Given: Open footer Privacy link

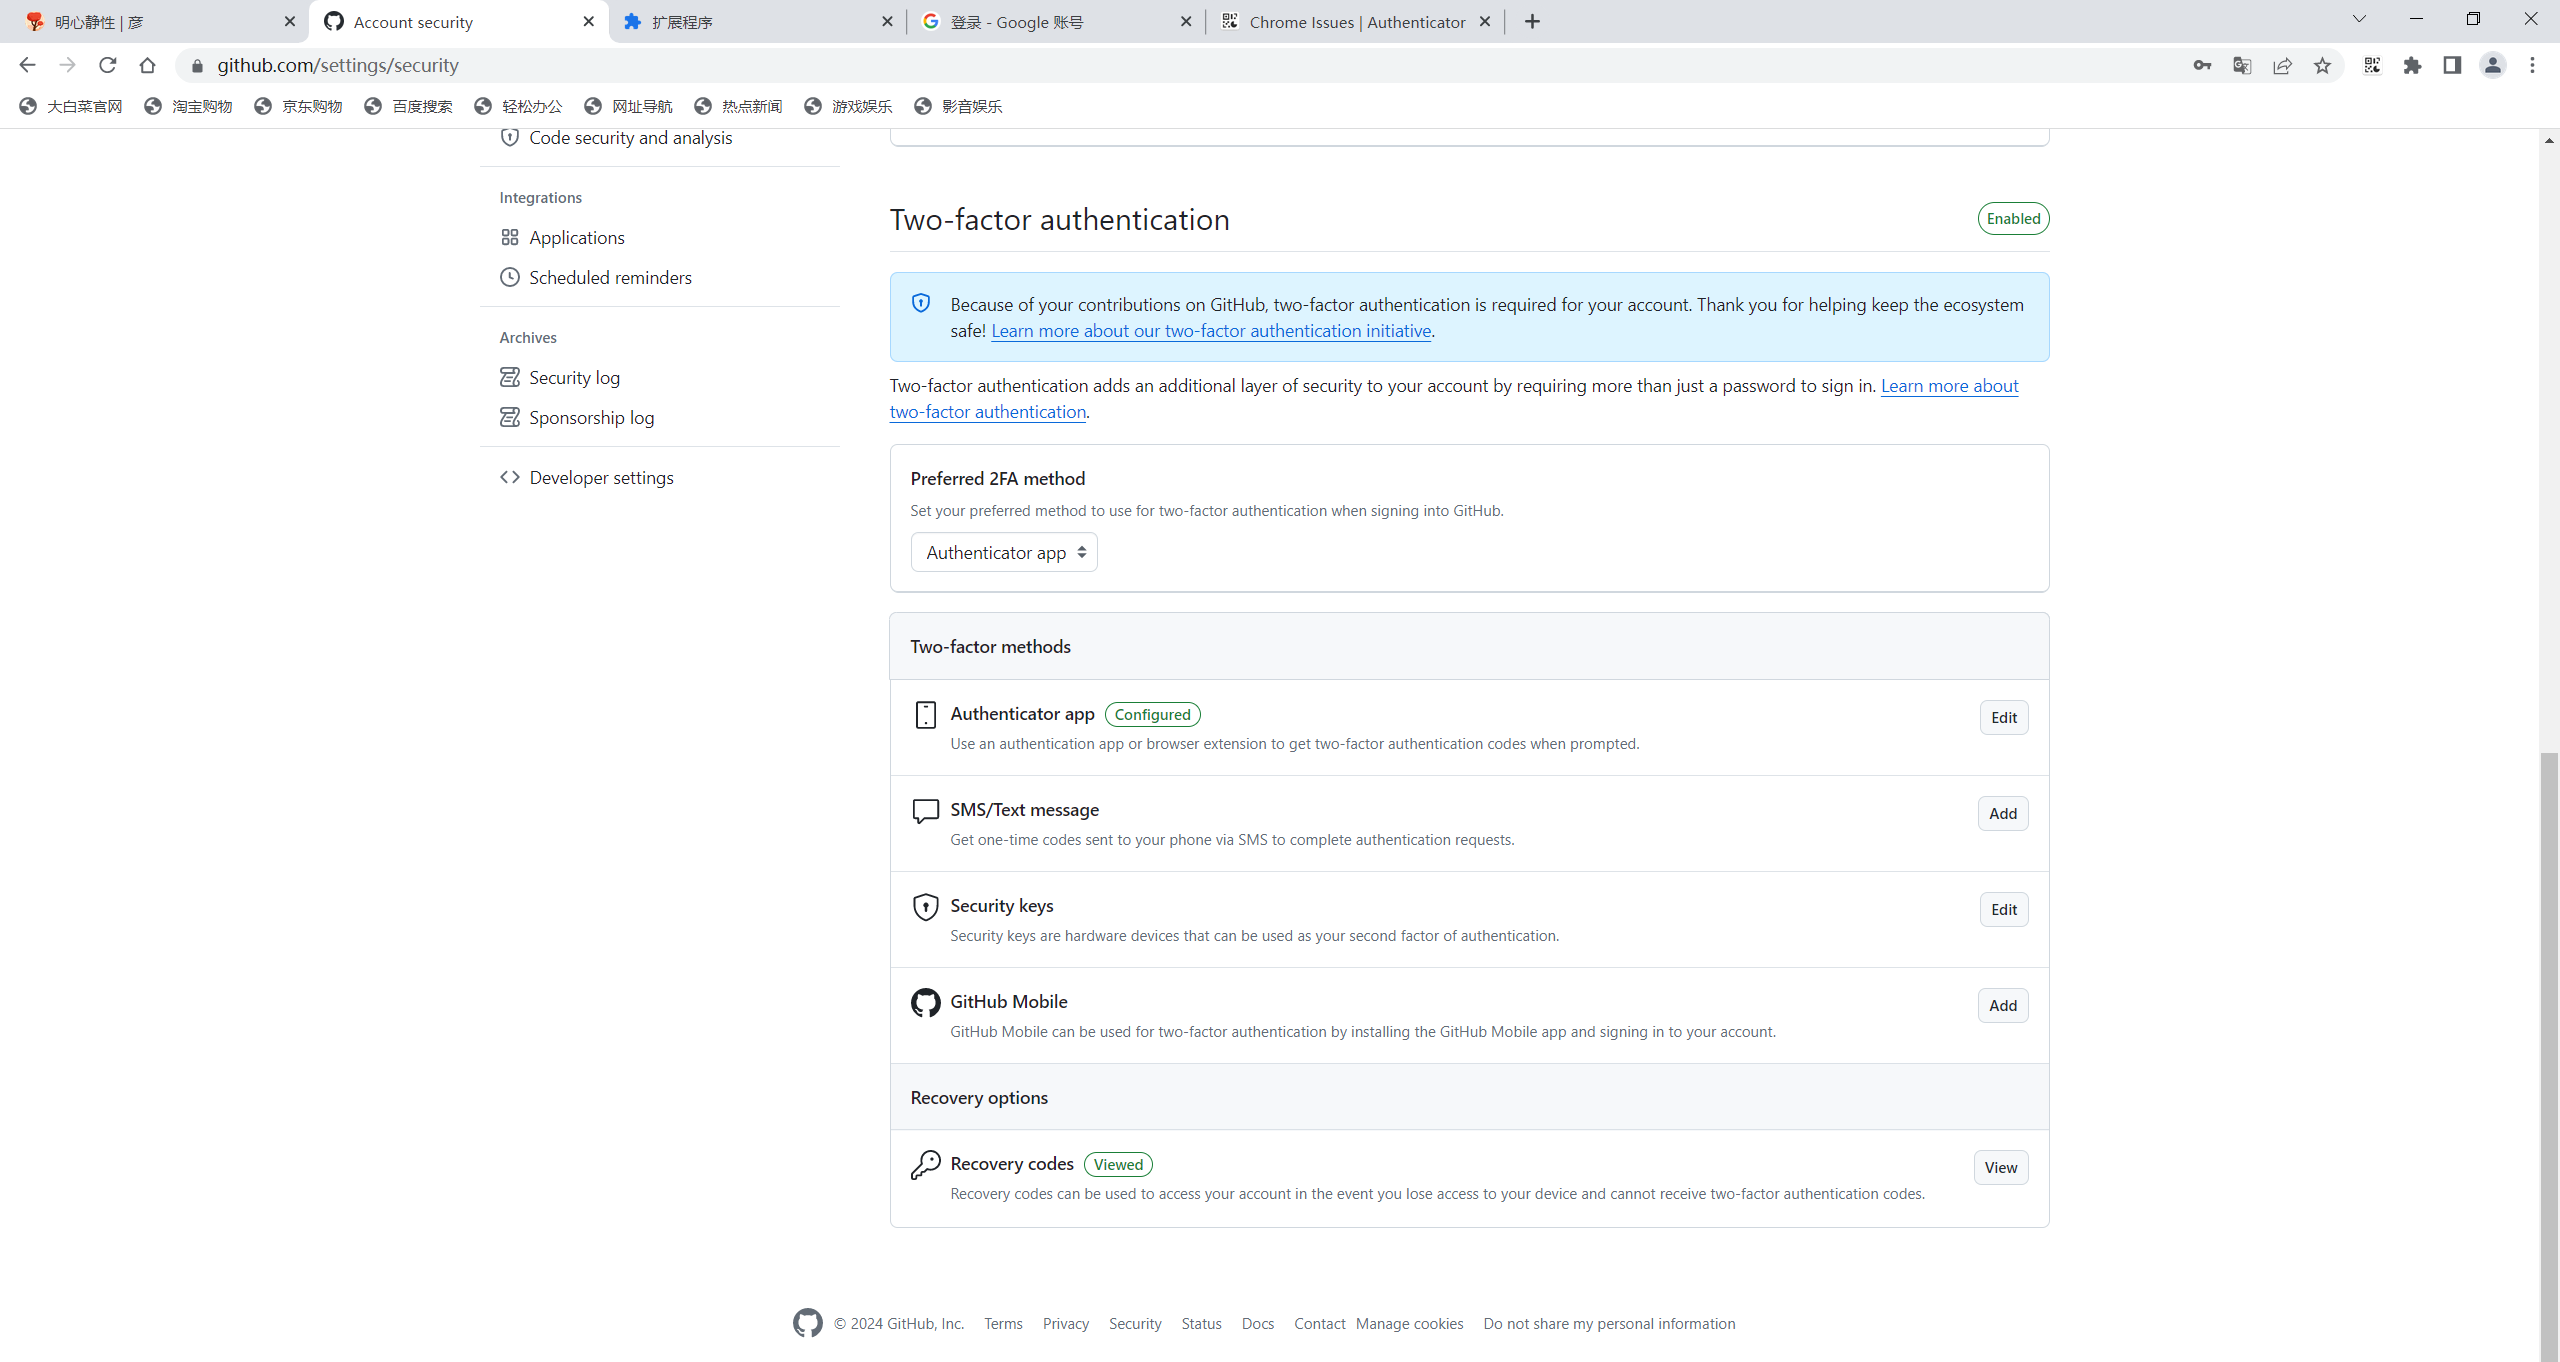Looking at the screenshot, I should click(1066, 1324).
